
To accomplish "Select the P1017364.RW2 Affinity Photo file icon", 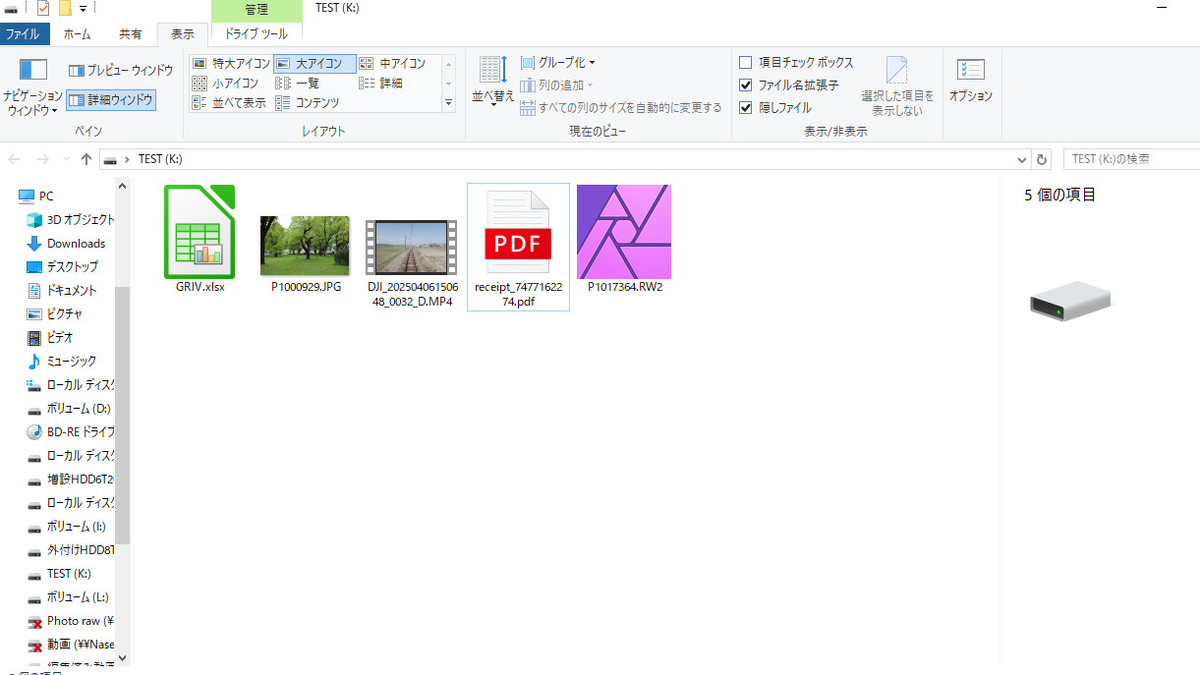I will 624,232.
